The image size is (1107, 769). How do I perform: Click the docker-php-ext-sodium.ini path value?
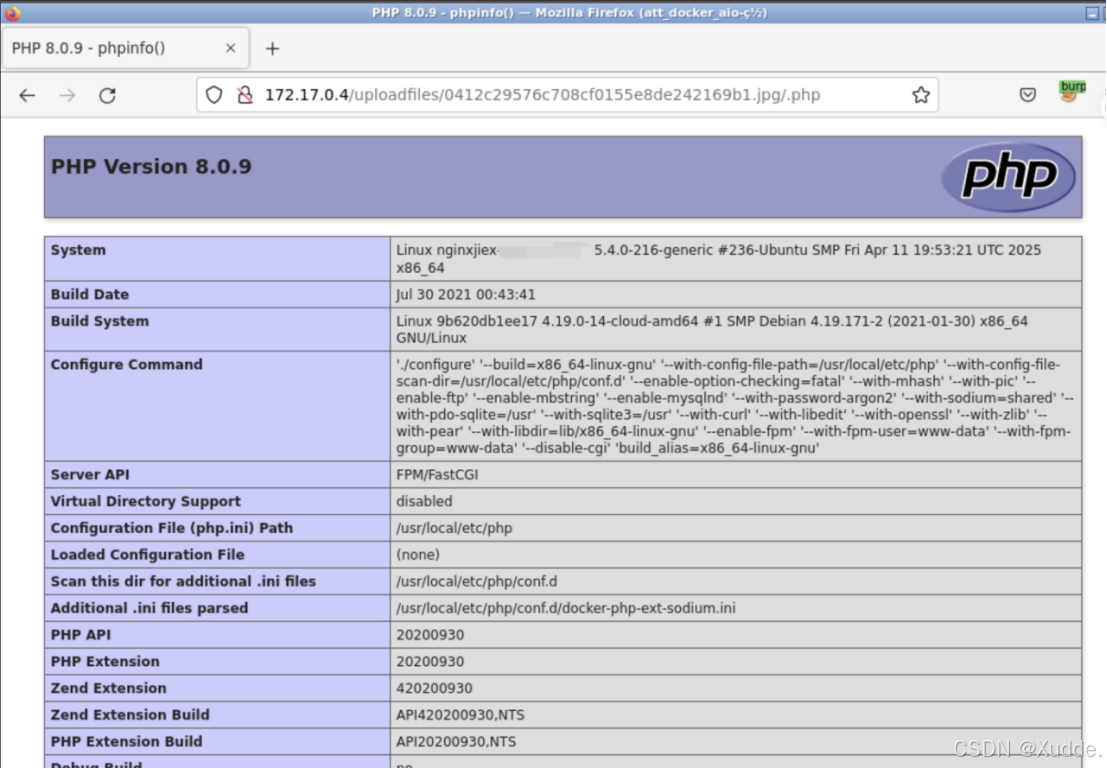coord(566,608)
